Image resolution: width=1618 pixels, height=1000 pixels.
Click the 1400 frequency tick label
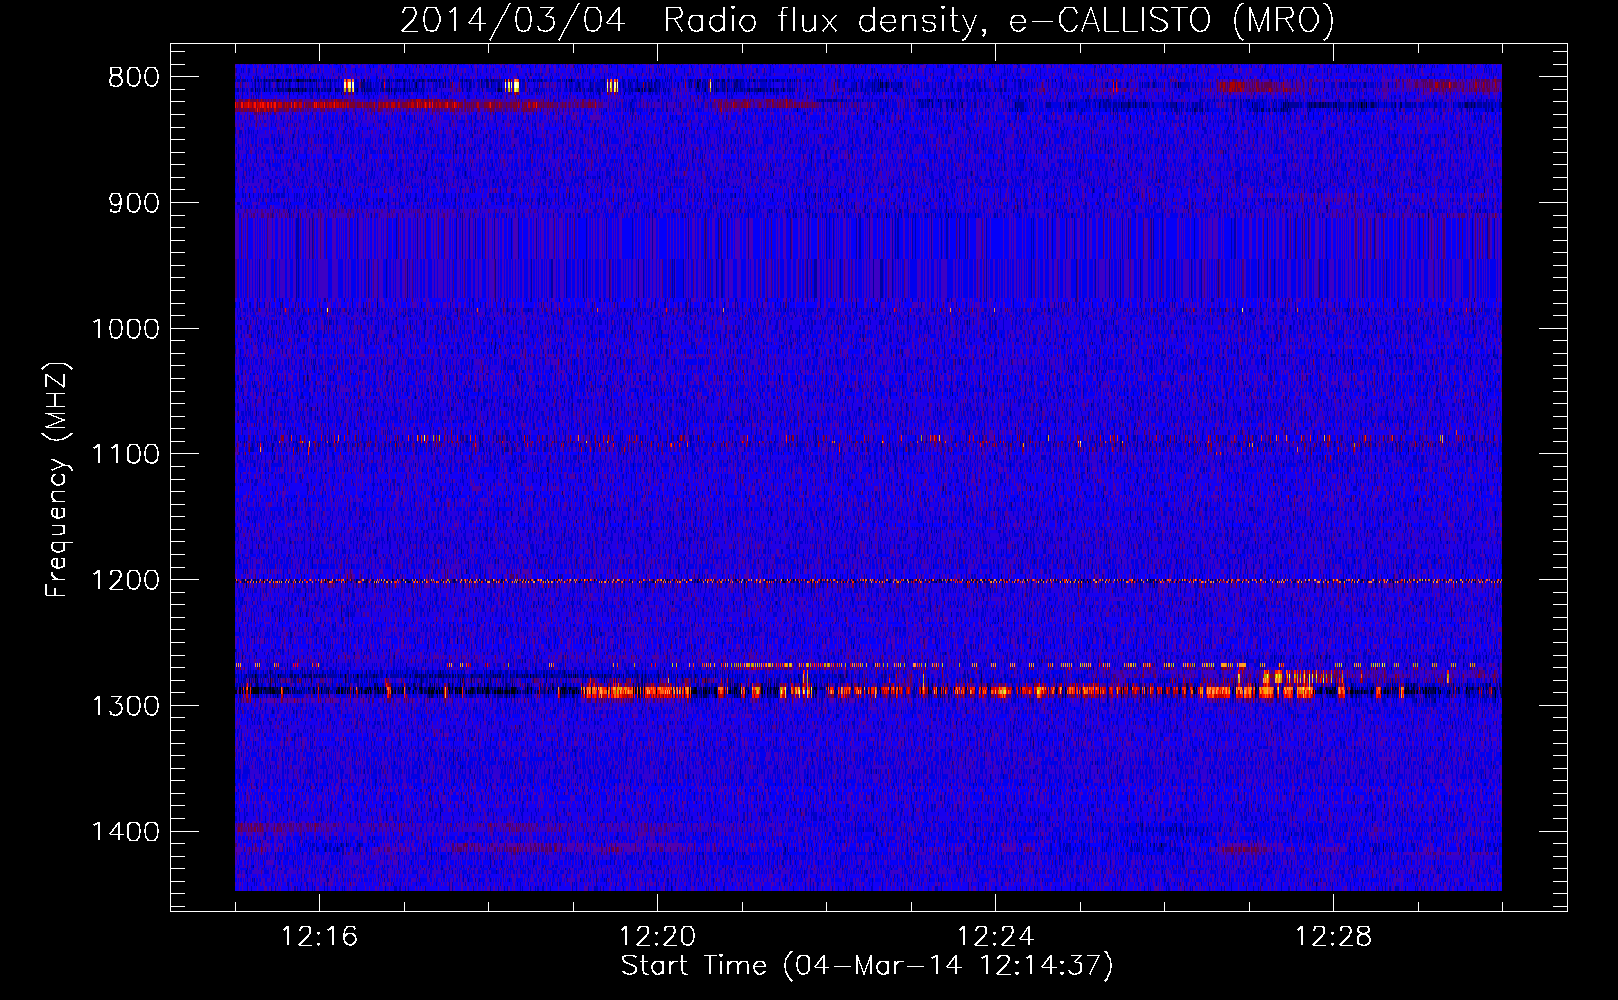click(125, 831)
